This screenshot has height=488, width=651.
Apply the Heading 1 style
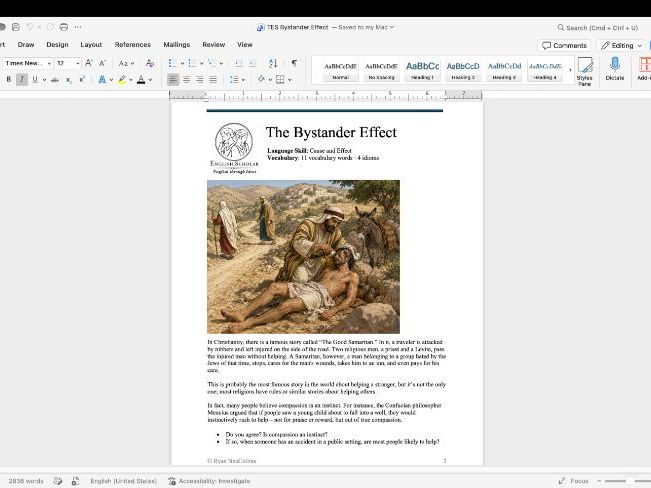[x=422, y=70]
